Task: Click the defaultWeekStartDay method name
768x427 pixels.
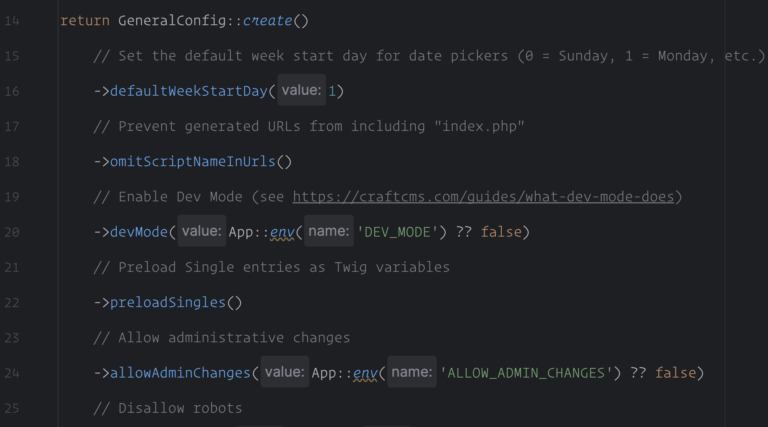Action: click(189, 92)
